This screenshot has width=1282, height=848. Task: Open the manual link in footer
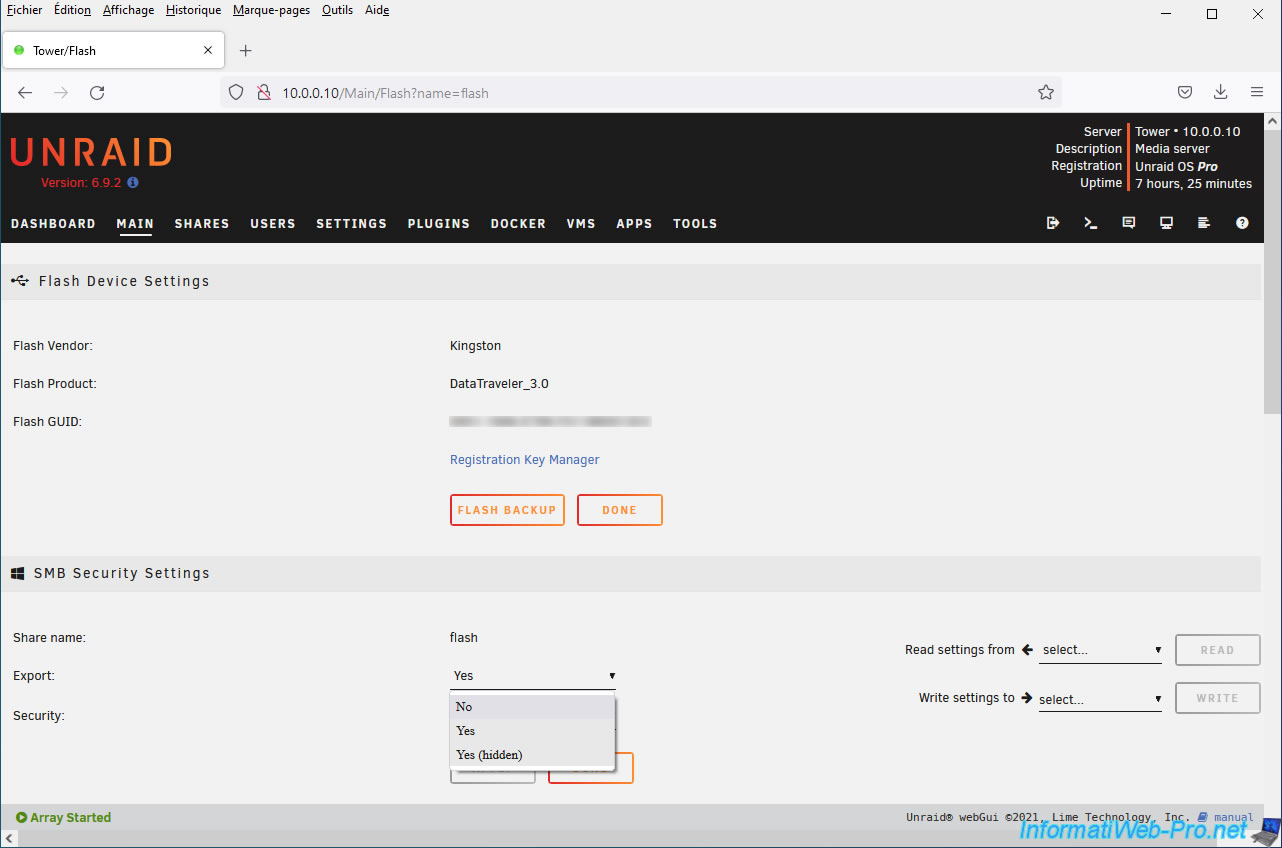coord(1232,818)
